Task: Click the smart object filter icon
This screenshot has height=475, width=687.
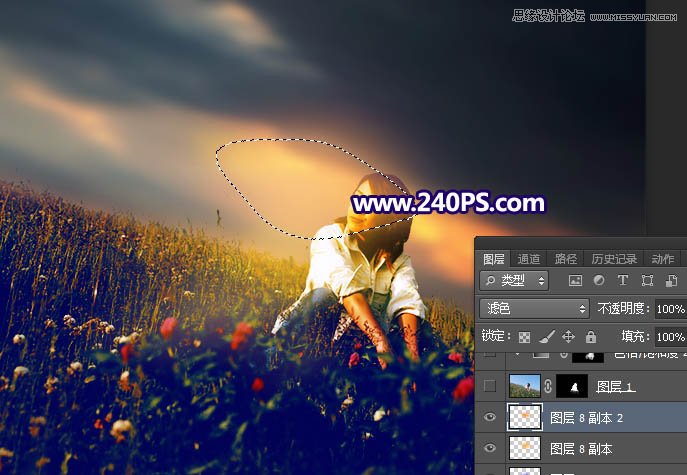Action: pyautogui.click(x=670, y=281)
